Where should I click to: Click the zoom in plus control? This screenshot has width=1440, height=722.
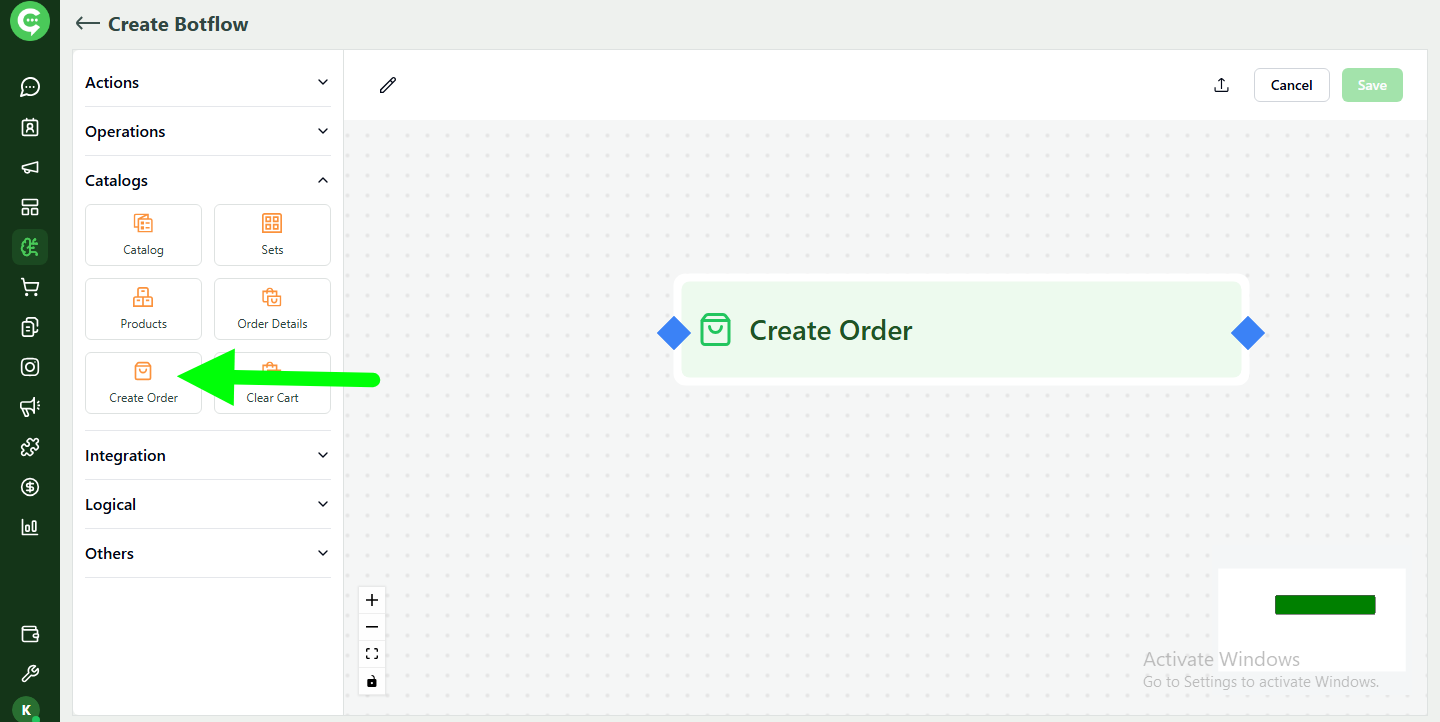(371, 599)
